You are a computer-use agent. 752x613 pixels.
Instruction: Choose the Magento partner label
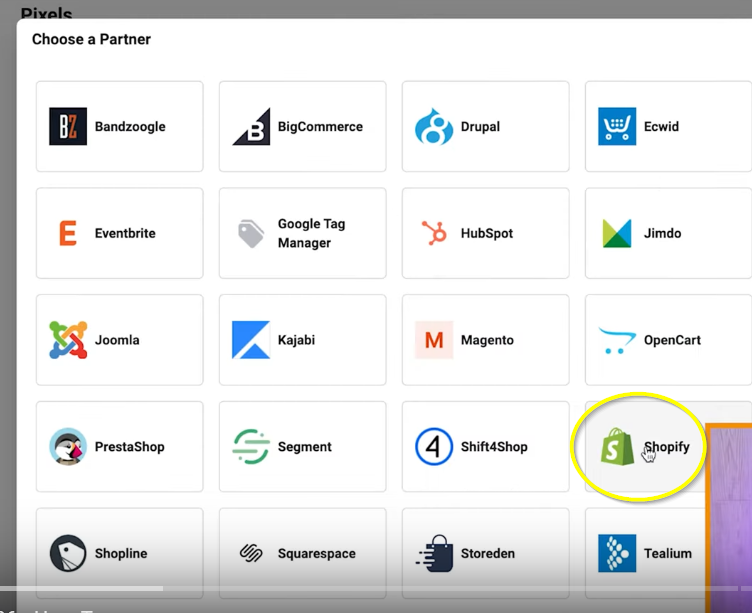tap(487, 340)
